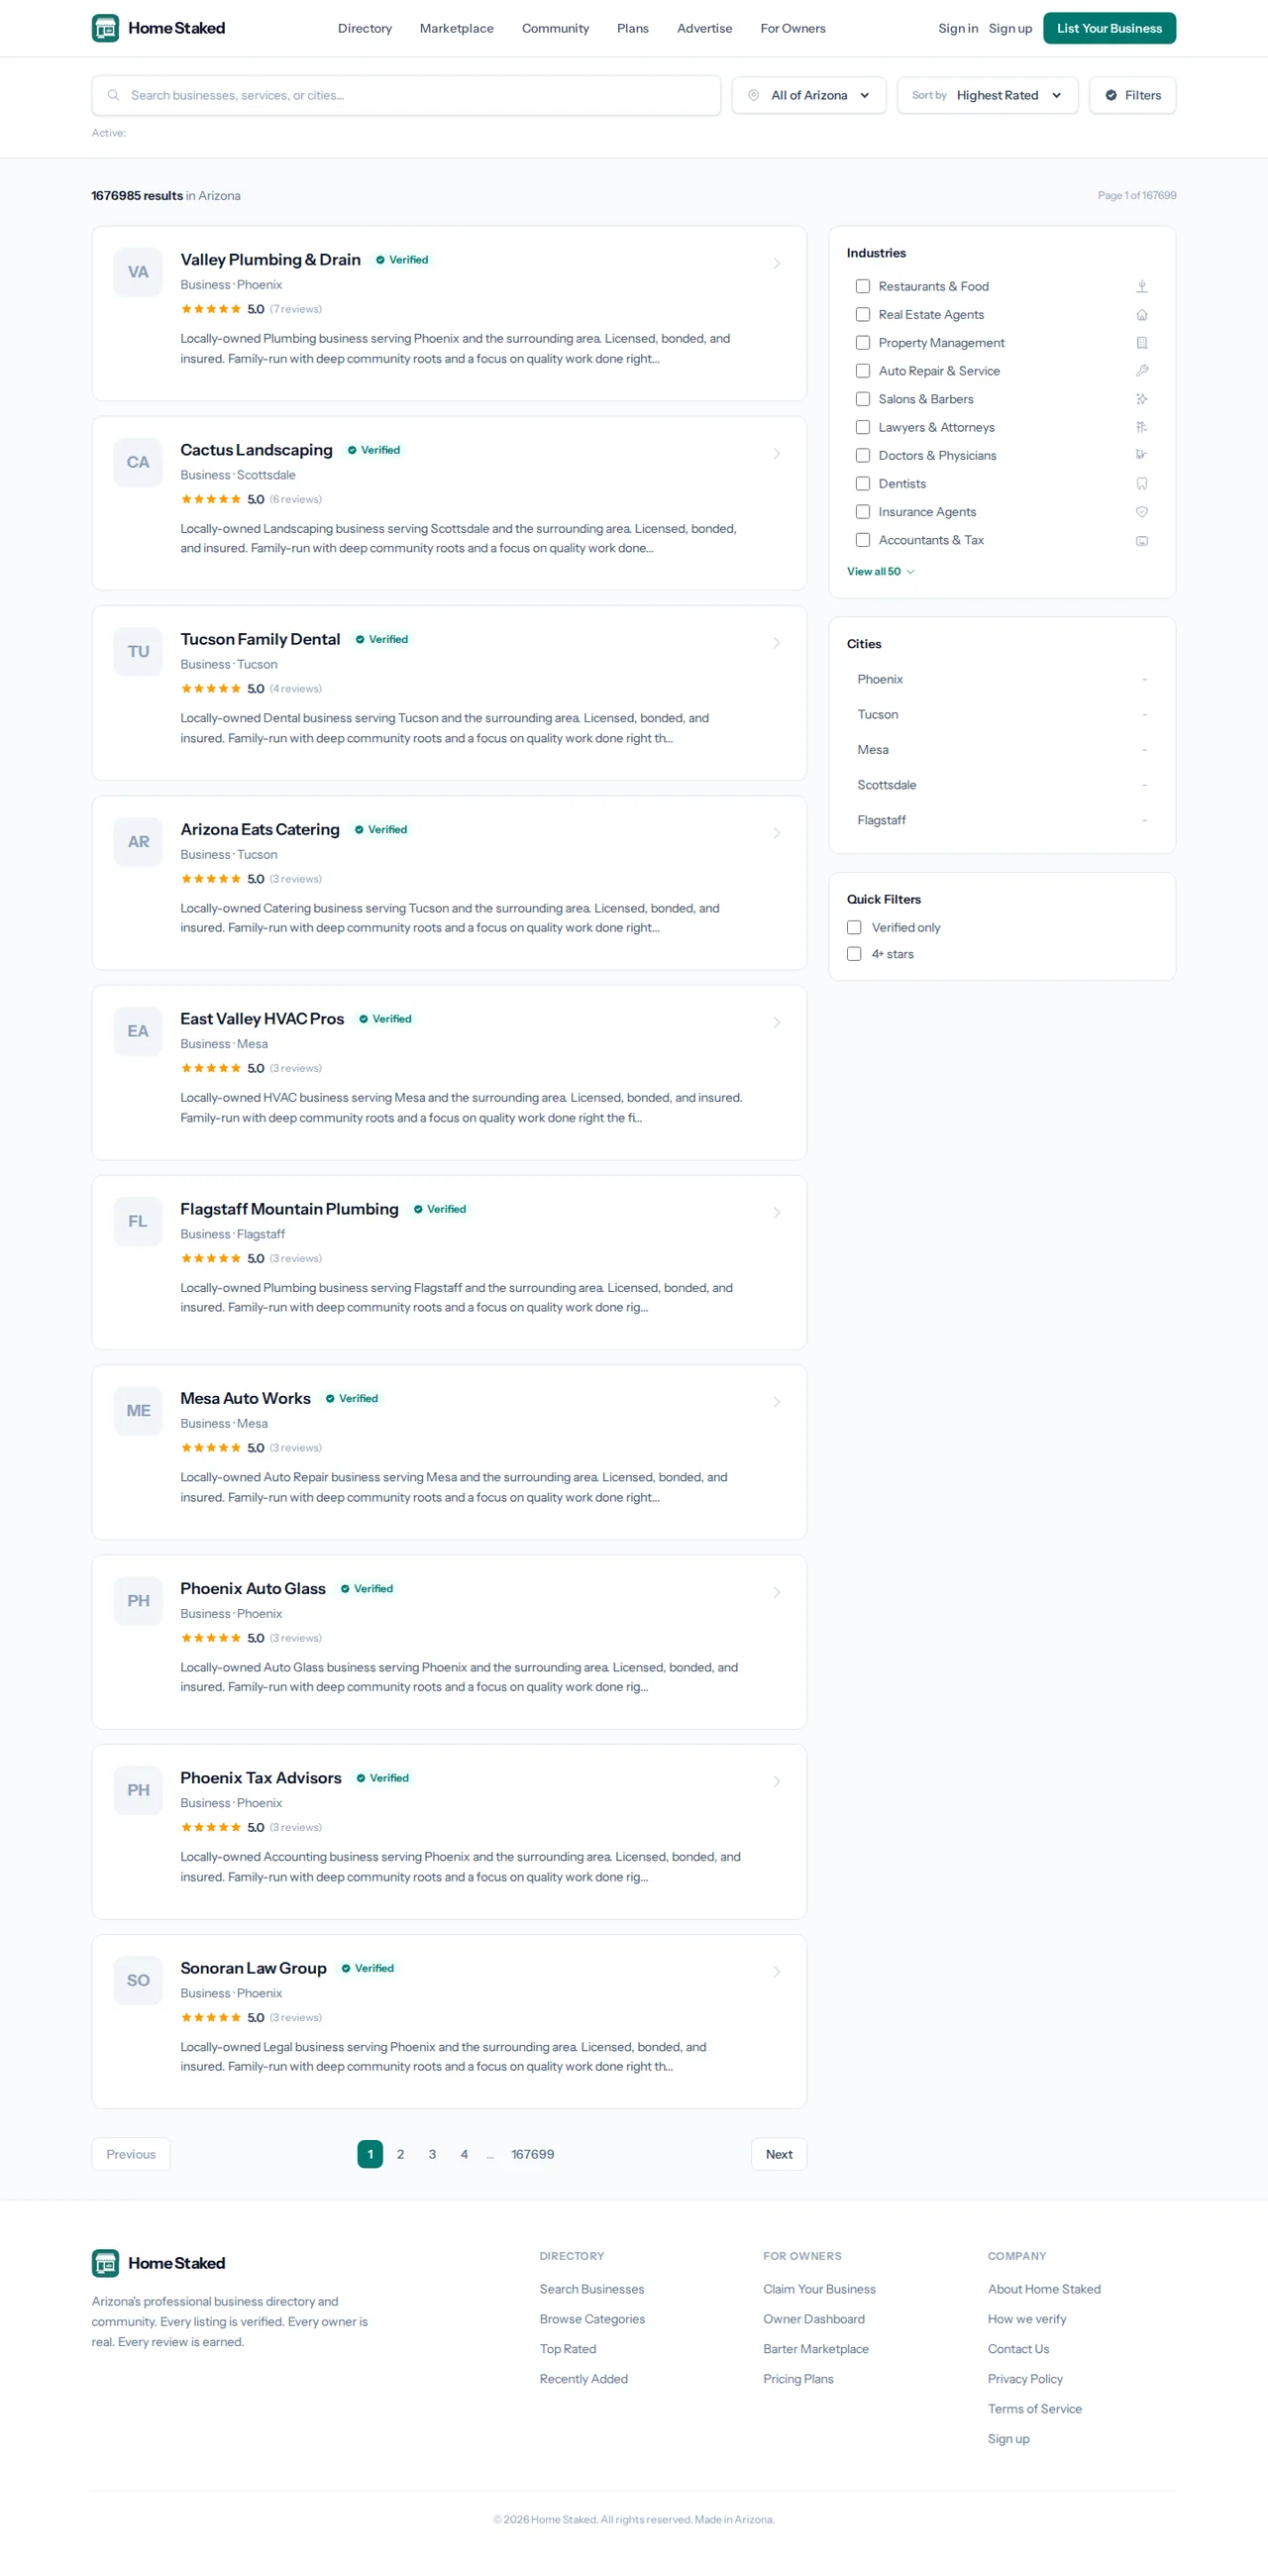The image size is (1268, 2576).
Task: Tick the Dentists industry checkbox
Action: 862,484
